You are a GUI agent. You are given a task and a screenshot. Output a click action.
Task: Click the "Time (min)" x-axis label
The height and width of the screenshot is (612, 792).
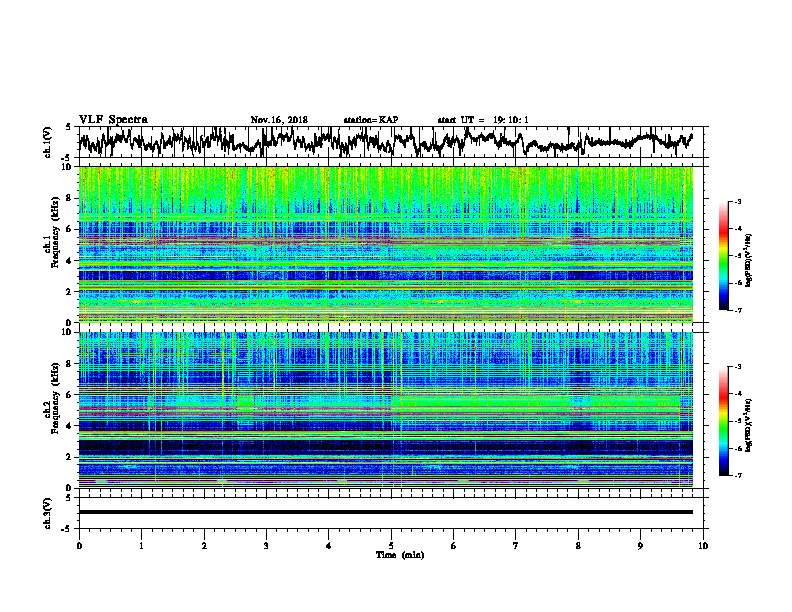click(x=400, y=555)
